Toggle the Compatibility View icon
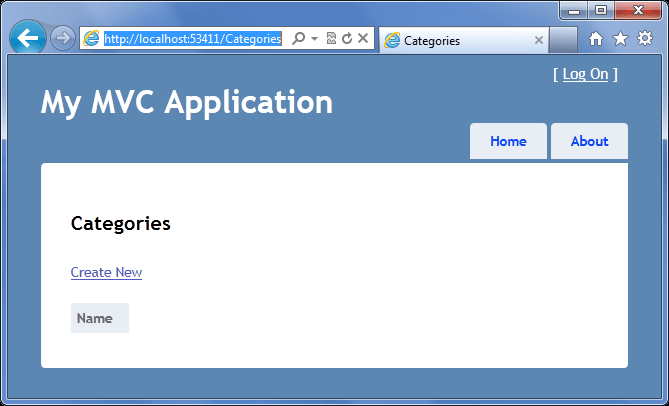The width and height of the screenshot is (669, 406). click(x=331, y=38)
